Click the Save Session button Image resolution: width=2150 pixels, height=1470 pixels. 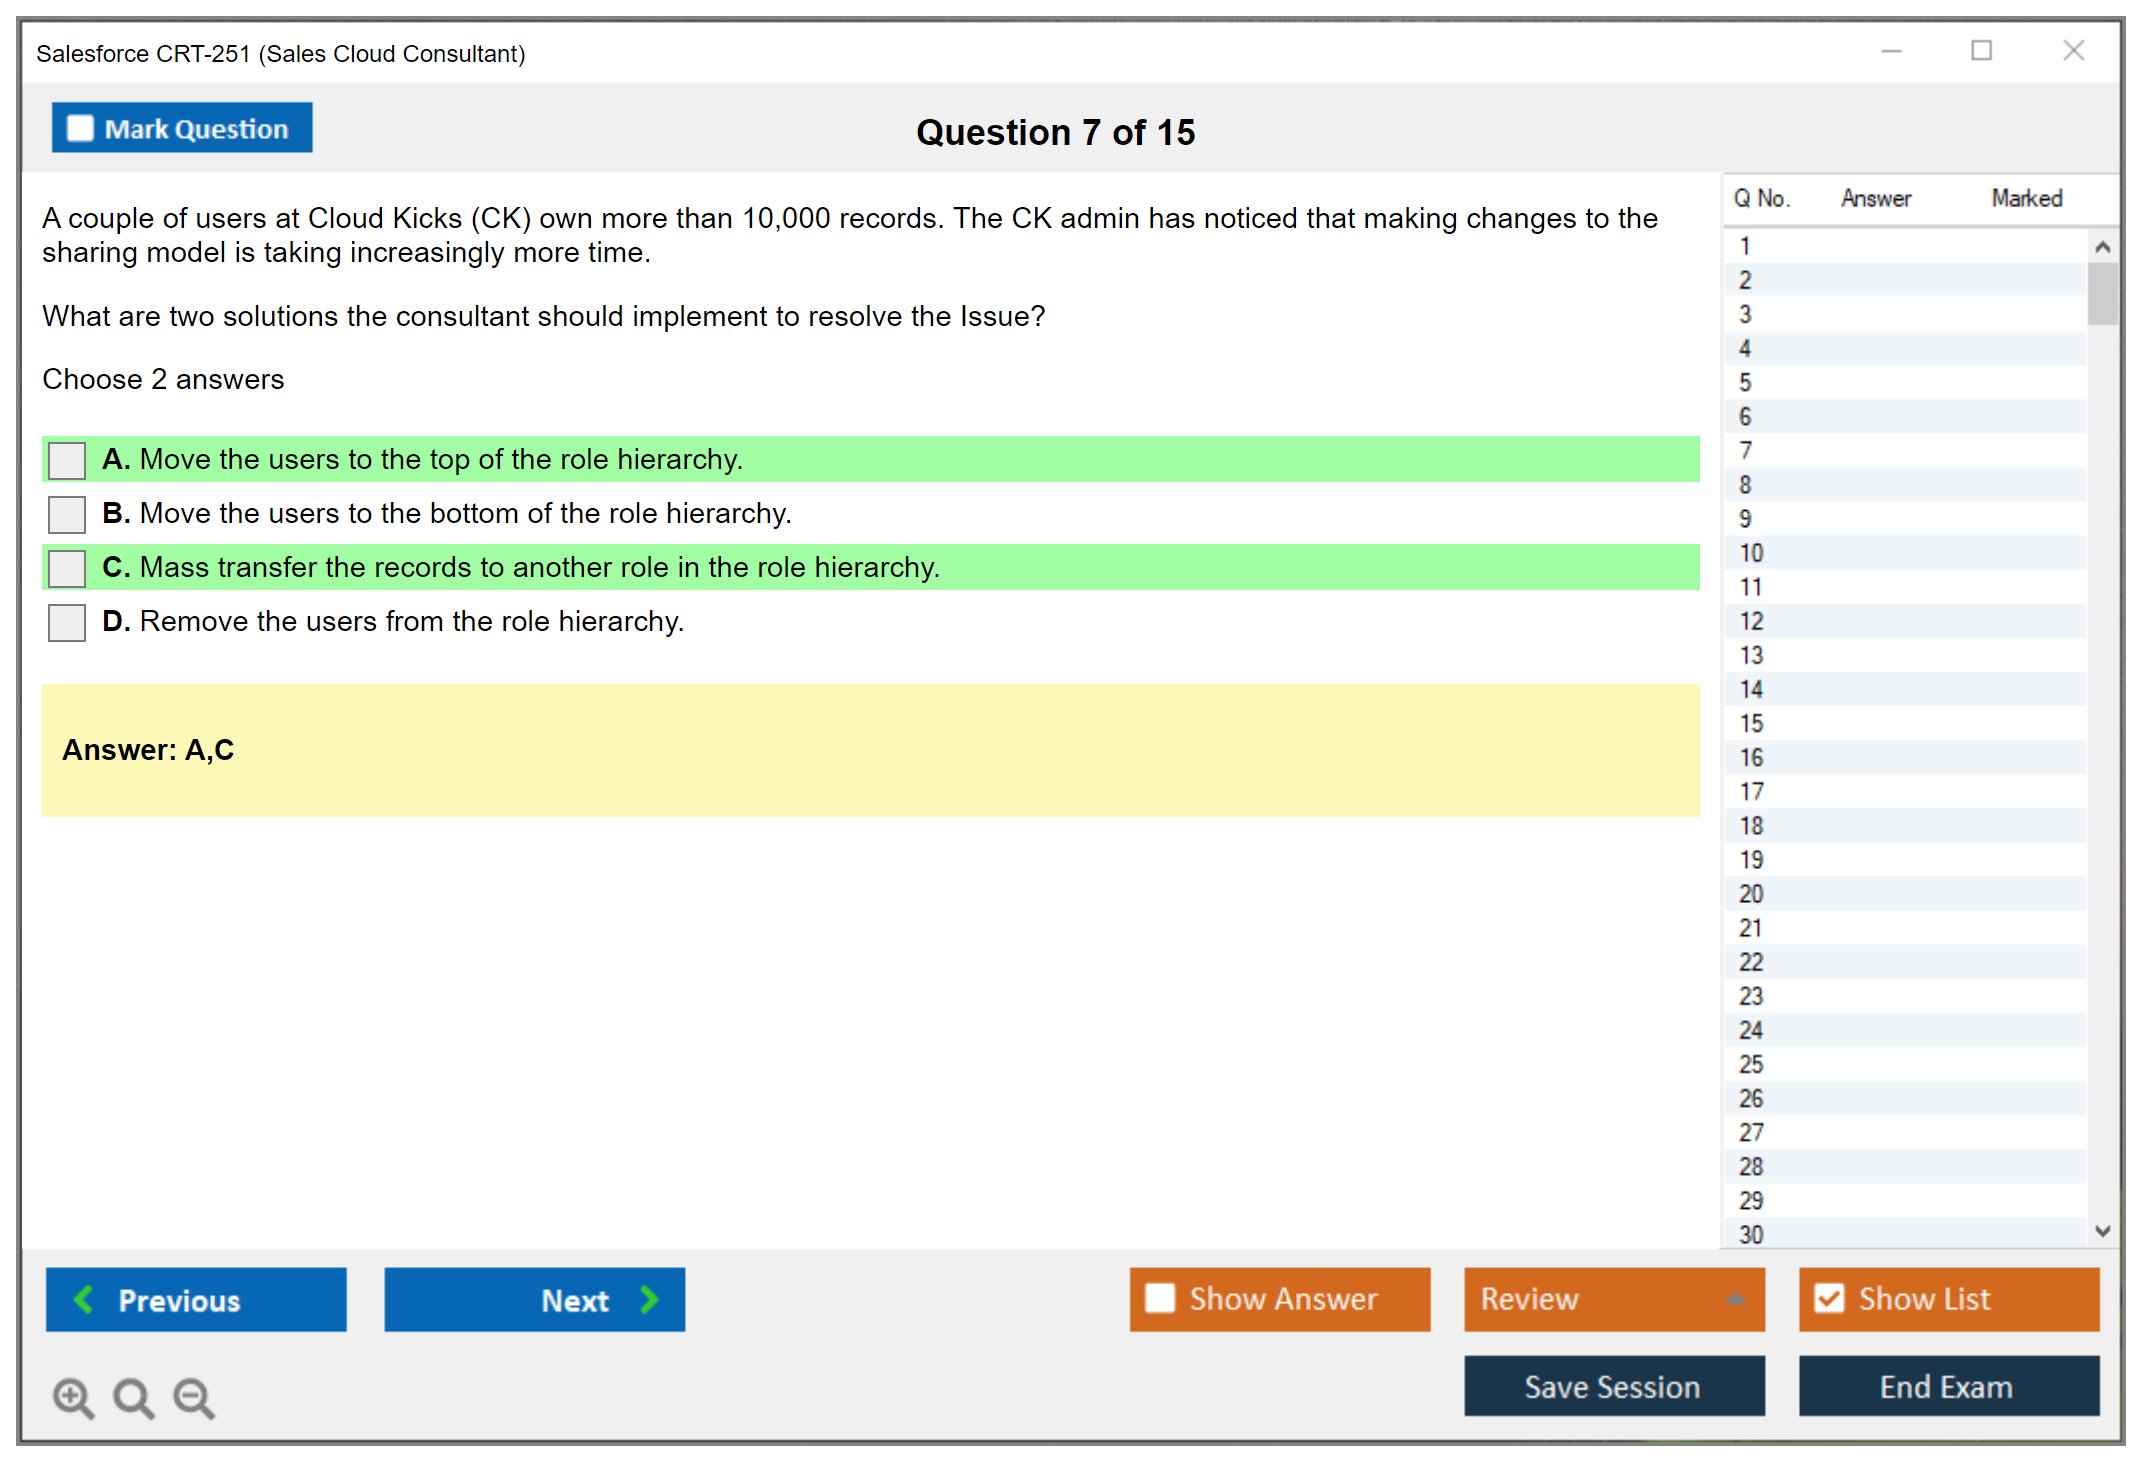(1613, 1386)
